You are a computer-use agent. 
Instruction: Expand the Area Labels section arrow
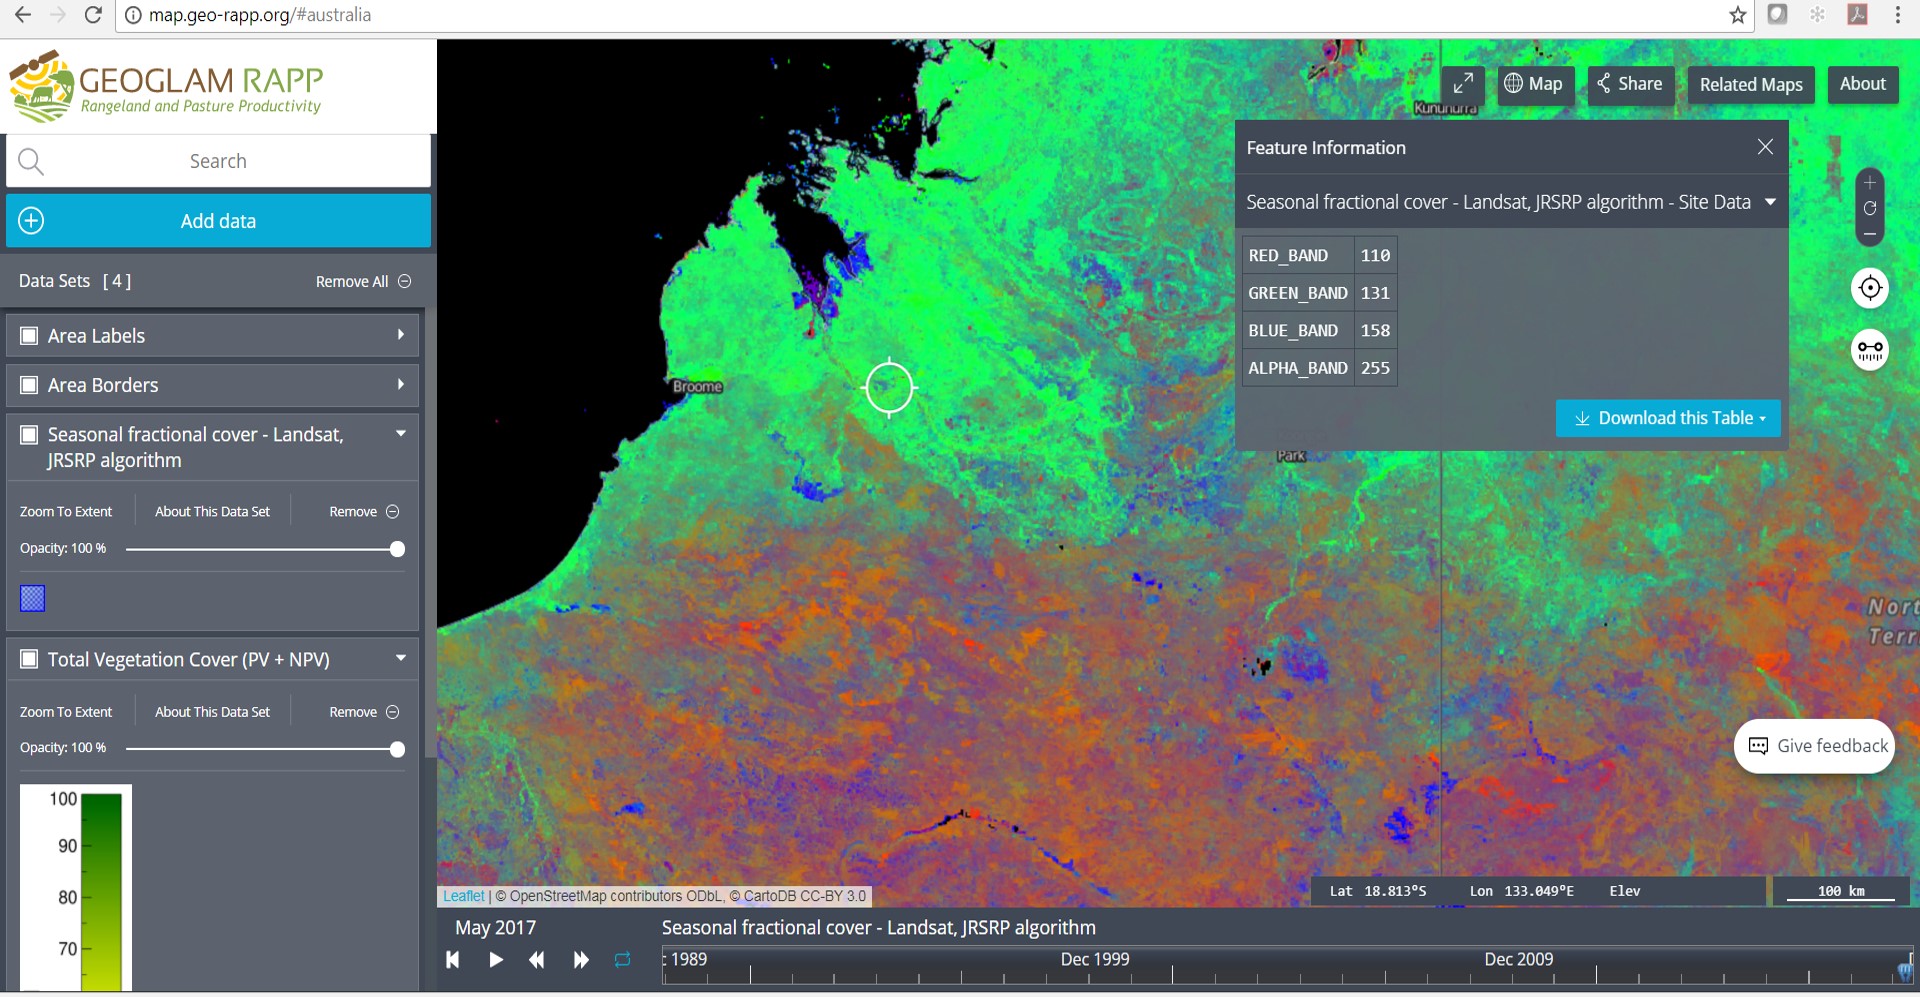[x=401, y=335]
